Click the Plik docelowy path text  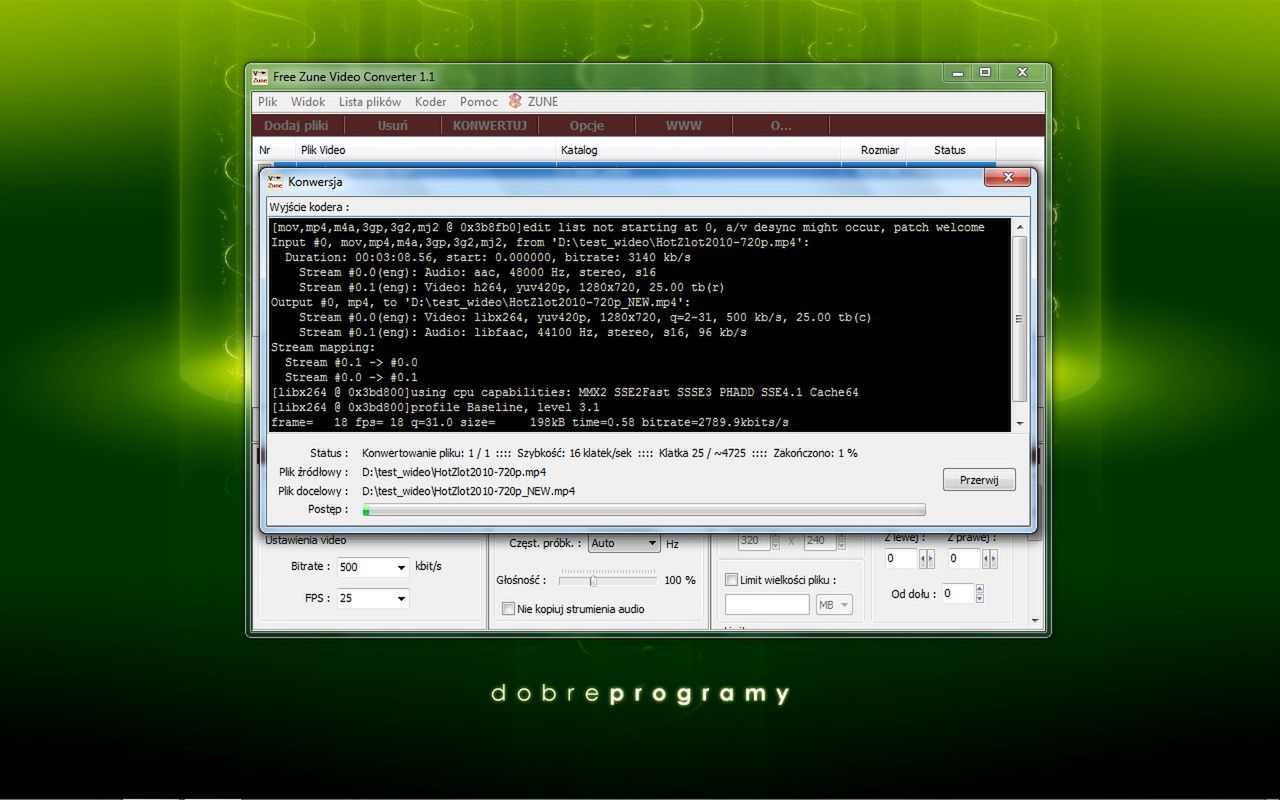468,491
